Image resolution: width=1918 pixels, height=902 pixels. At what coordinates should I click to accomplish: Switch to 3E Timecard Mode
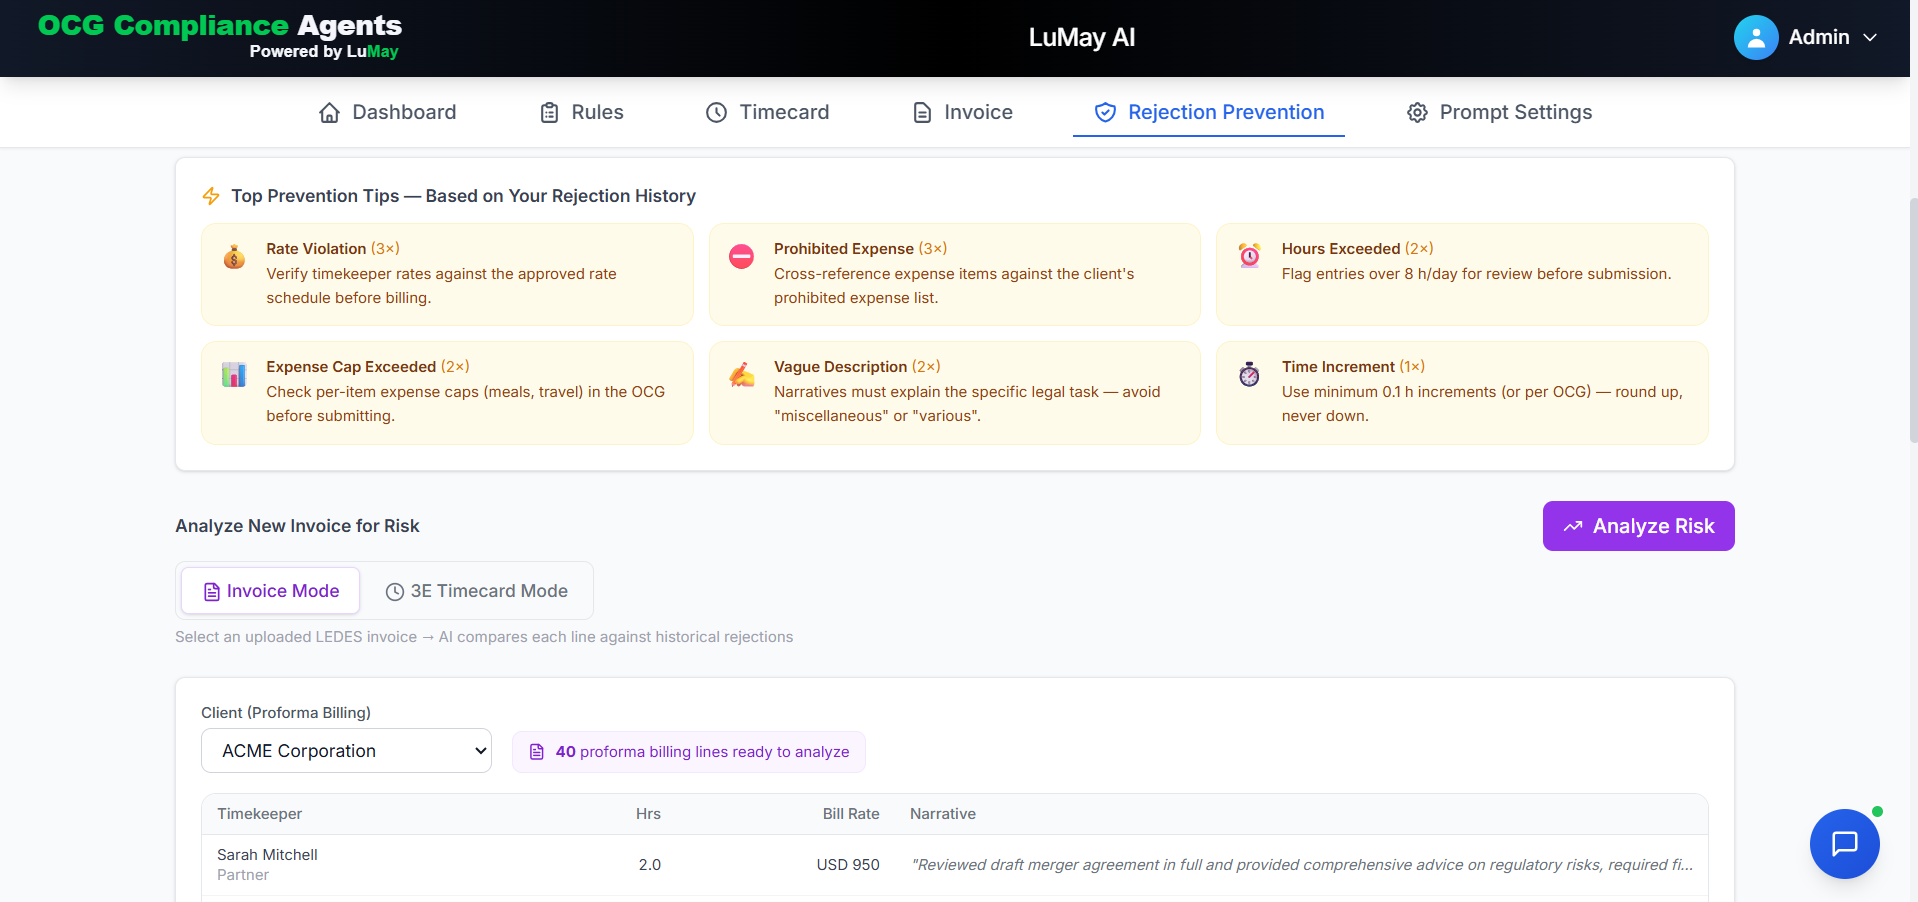tap(477, 591)
